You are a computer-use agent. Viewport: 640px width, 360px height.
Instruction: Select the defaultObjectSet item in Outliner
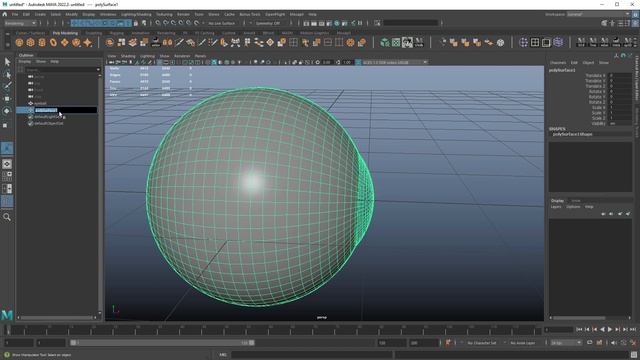49,123
